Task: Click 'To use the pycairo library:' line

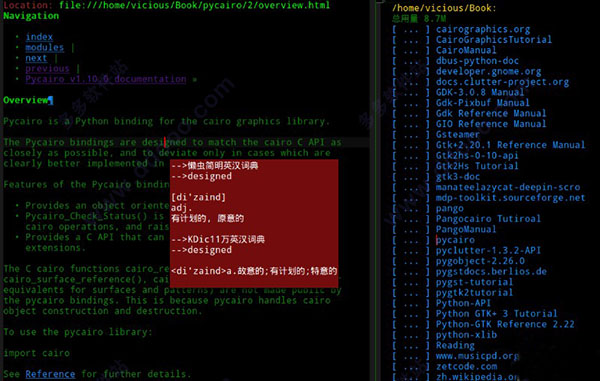Action: pyautogui.click(x=78, y=332)
